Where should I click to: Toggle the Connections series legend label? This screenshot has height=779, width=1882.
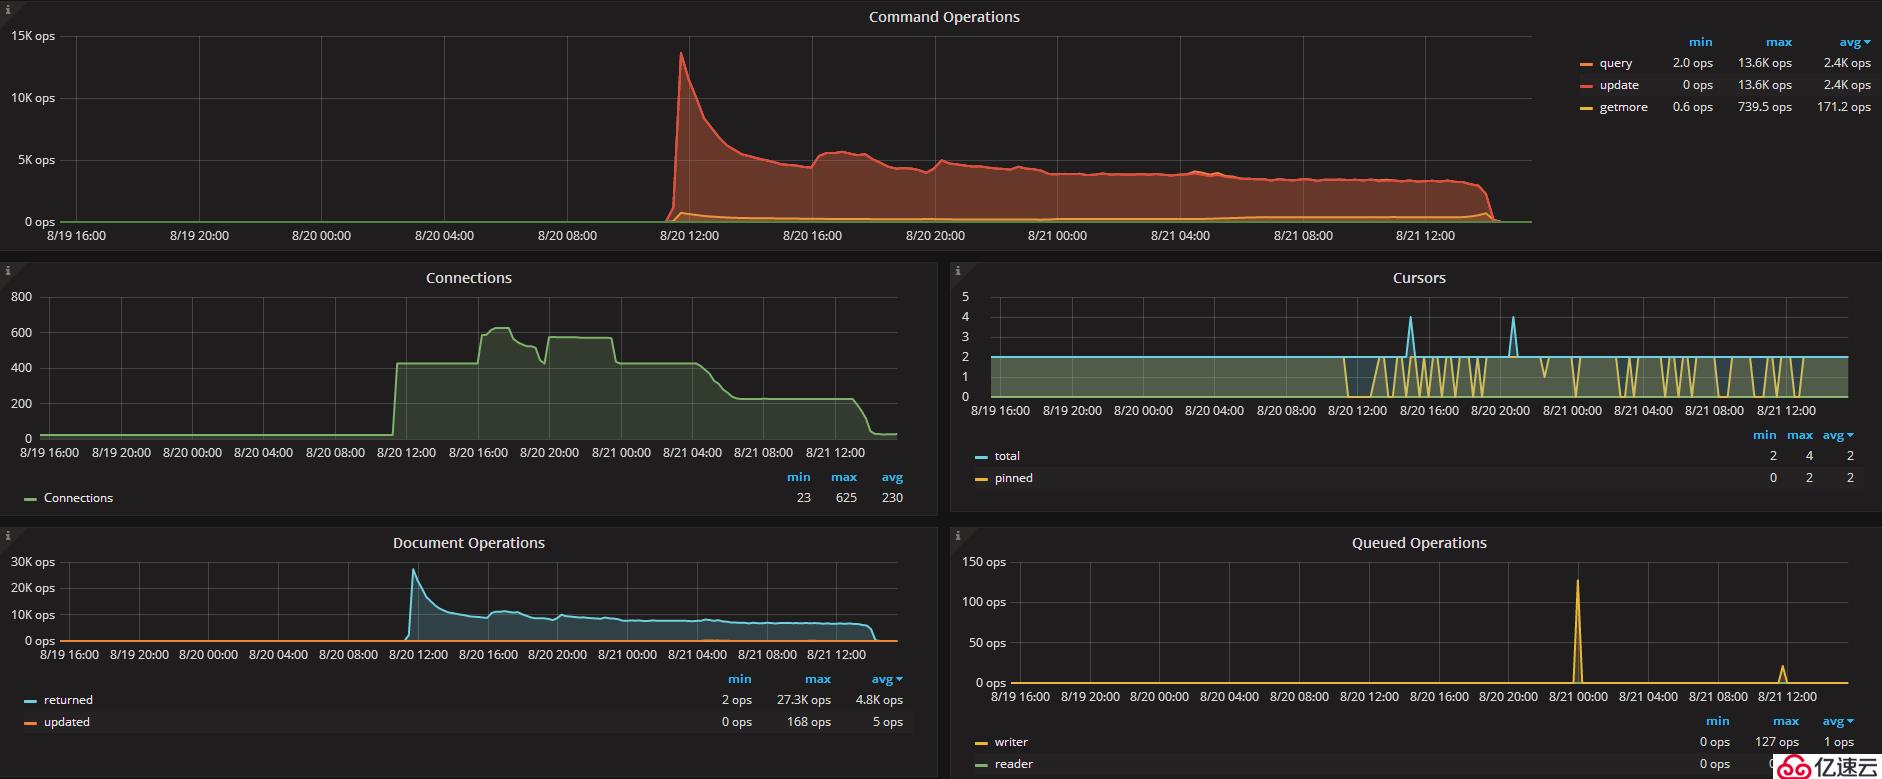[78, 498]
